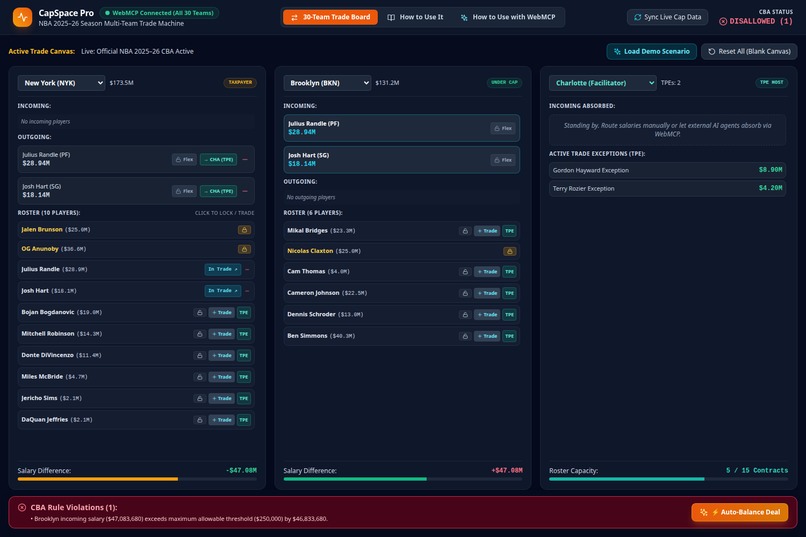Lock Donte DiVincenzo with the padlock icon
806x537 pixels.
pos(200,356)
